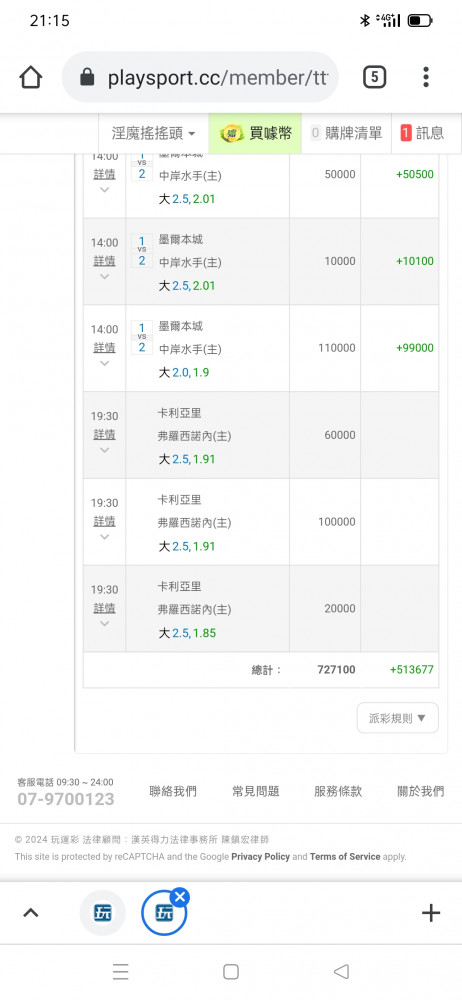Open the 聯絡我們 footer link
This screenshot has width=462, height=1000.
coord(173,791)
